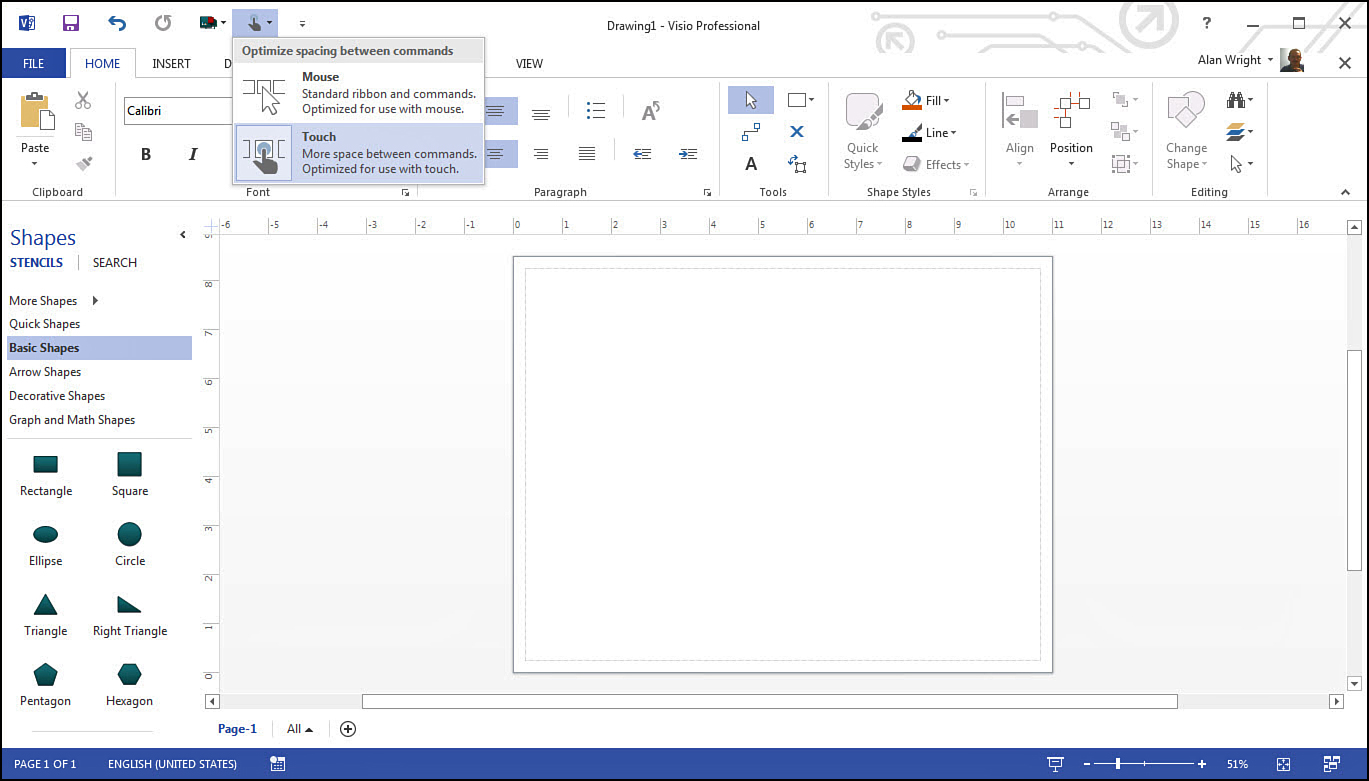Select the Text Block rotate tool
The height and width of the screenshot is (781, 1369).
pos(797,164)
